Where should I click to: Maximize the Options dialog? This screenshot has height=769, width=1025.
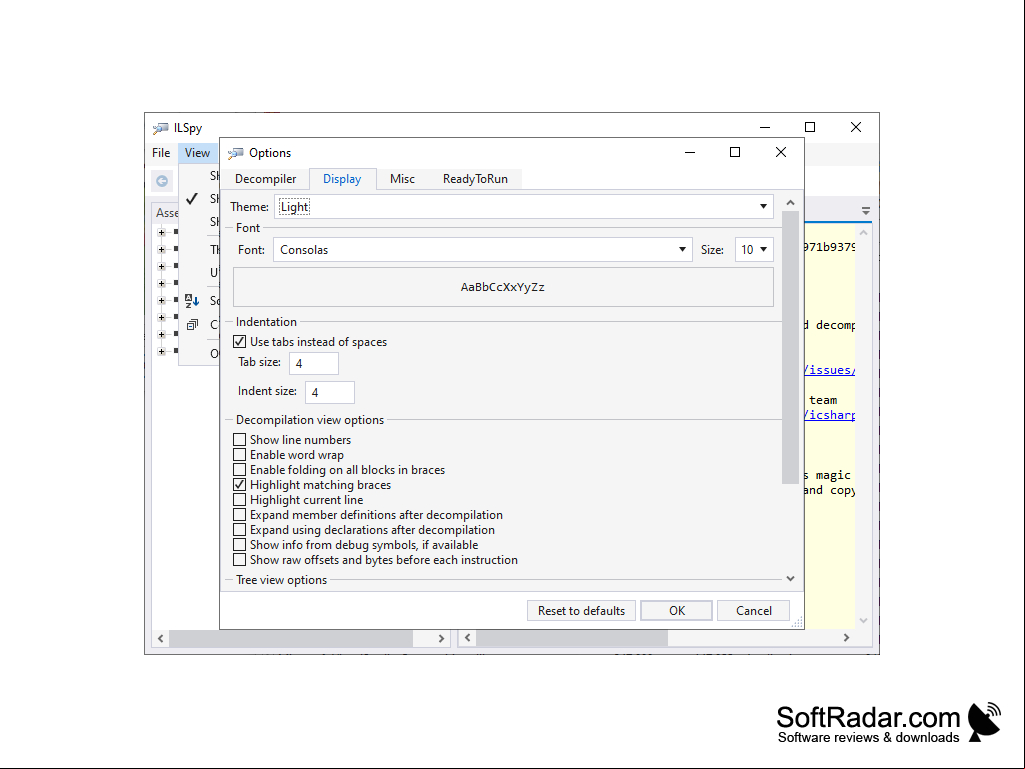point(735,152)
